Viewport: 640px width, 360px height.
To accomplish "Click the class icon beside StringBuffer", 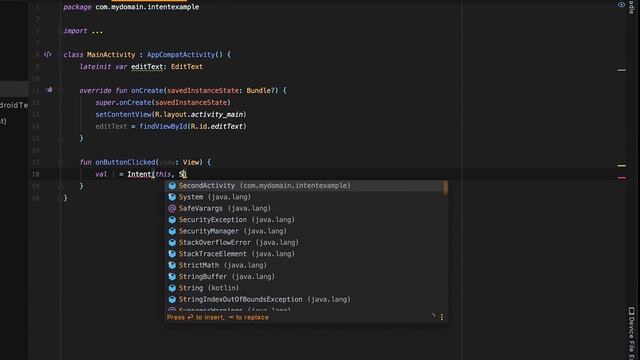I will (172, 277).
